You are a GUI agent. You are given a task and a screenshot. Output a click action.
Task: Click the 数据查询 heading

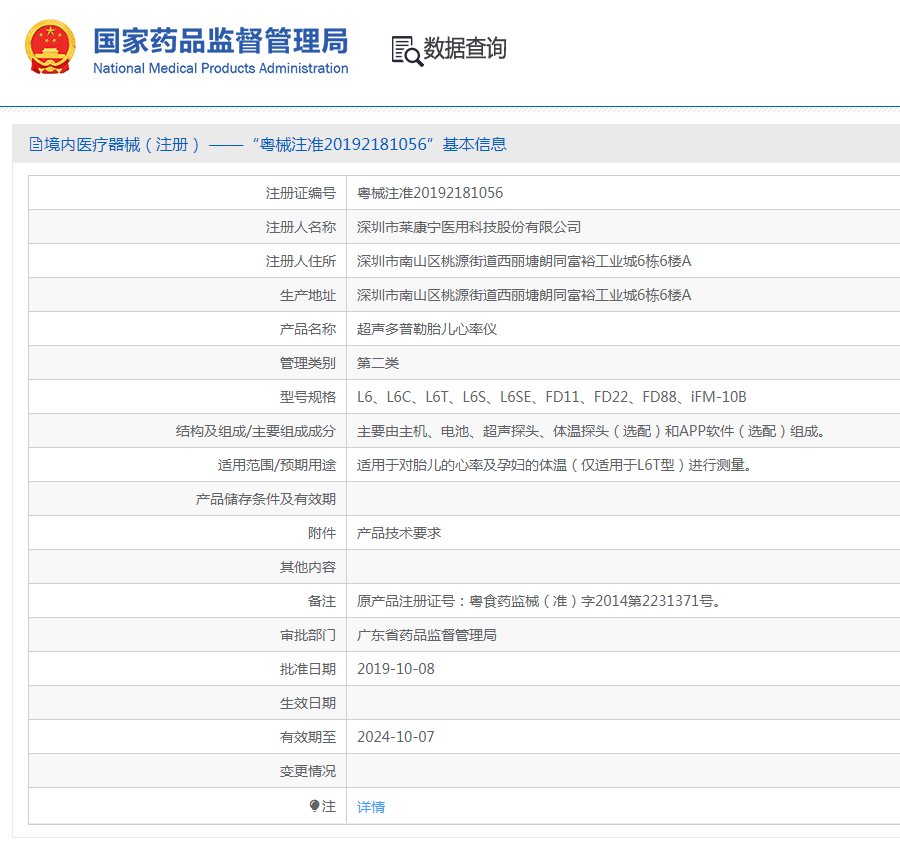click(x=465, y=48)
